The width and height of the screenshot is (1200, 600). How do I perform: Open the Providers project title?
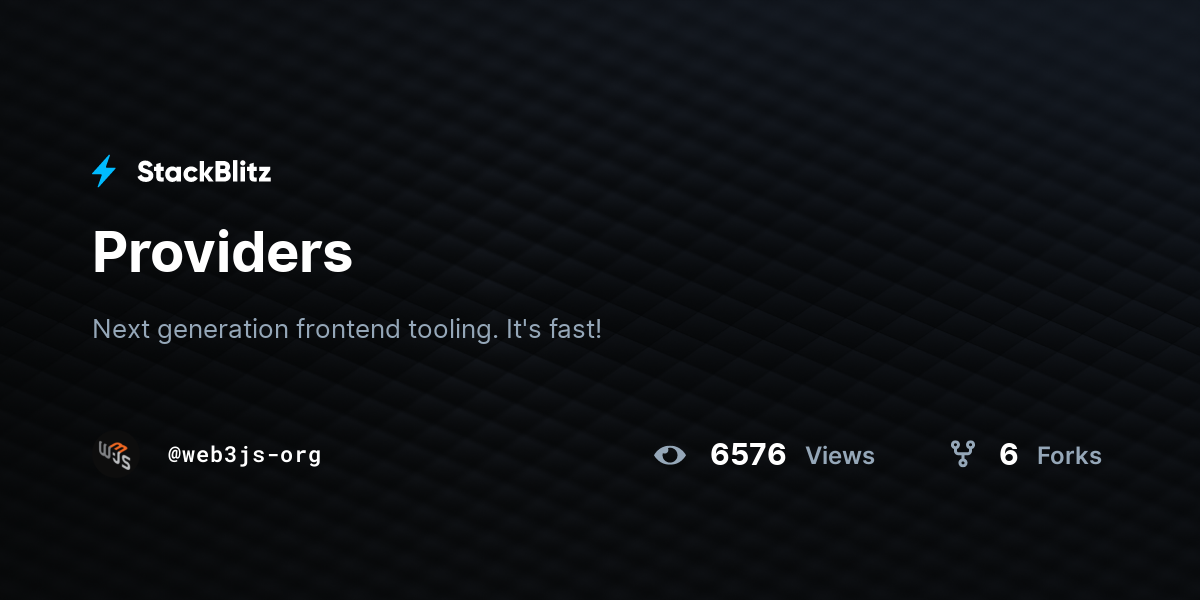click(x=222, y=252)
